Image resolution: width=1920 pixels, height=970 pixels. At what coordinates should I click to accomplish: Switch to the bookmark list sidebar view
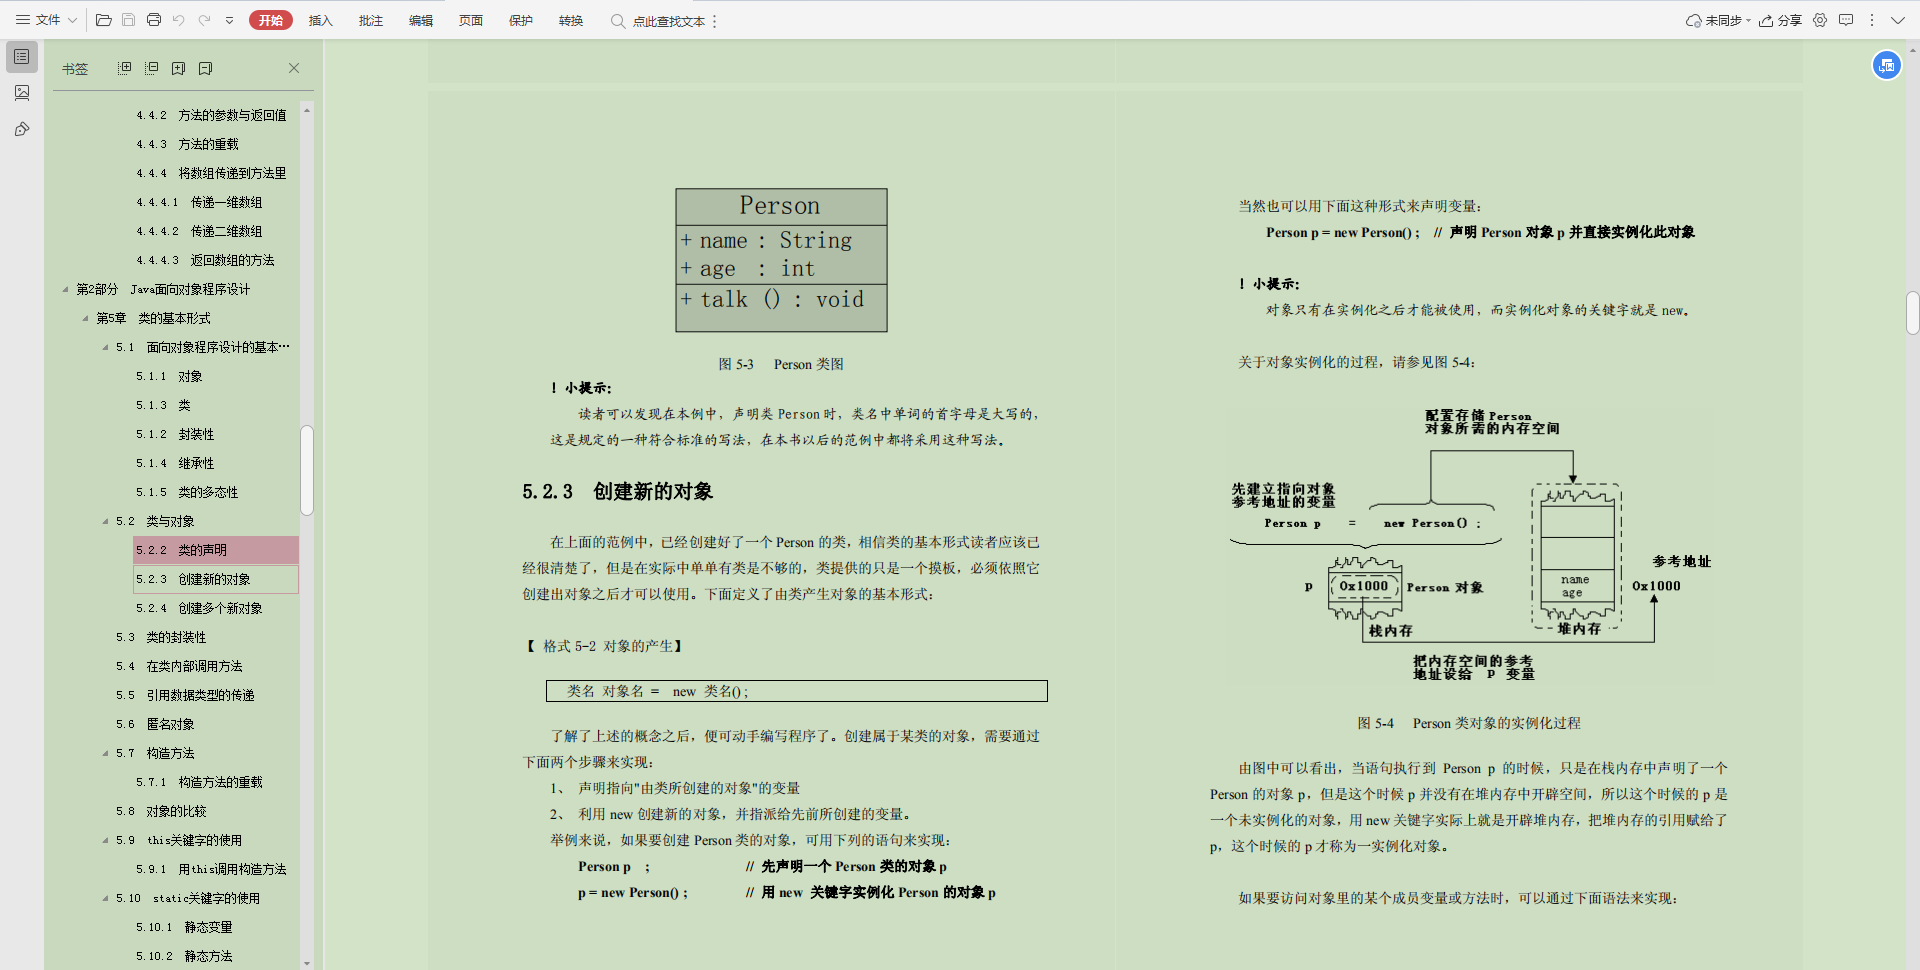22,57
